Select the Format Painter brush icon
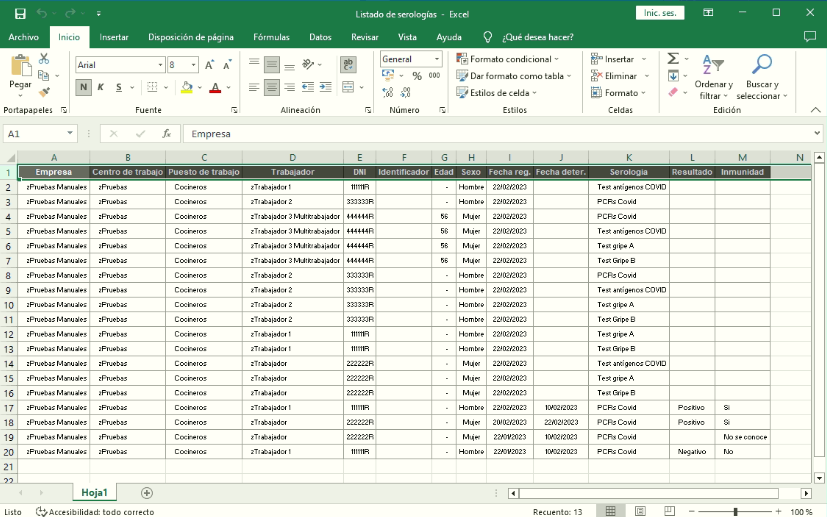Screen dimensions: 827x517 pos(43,90)
